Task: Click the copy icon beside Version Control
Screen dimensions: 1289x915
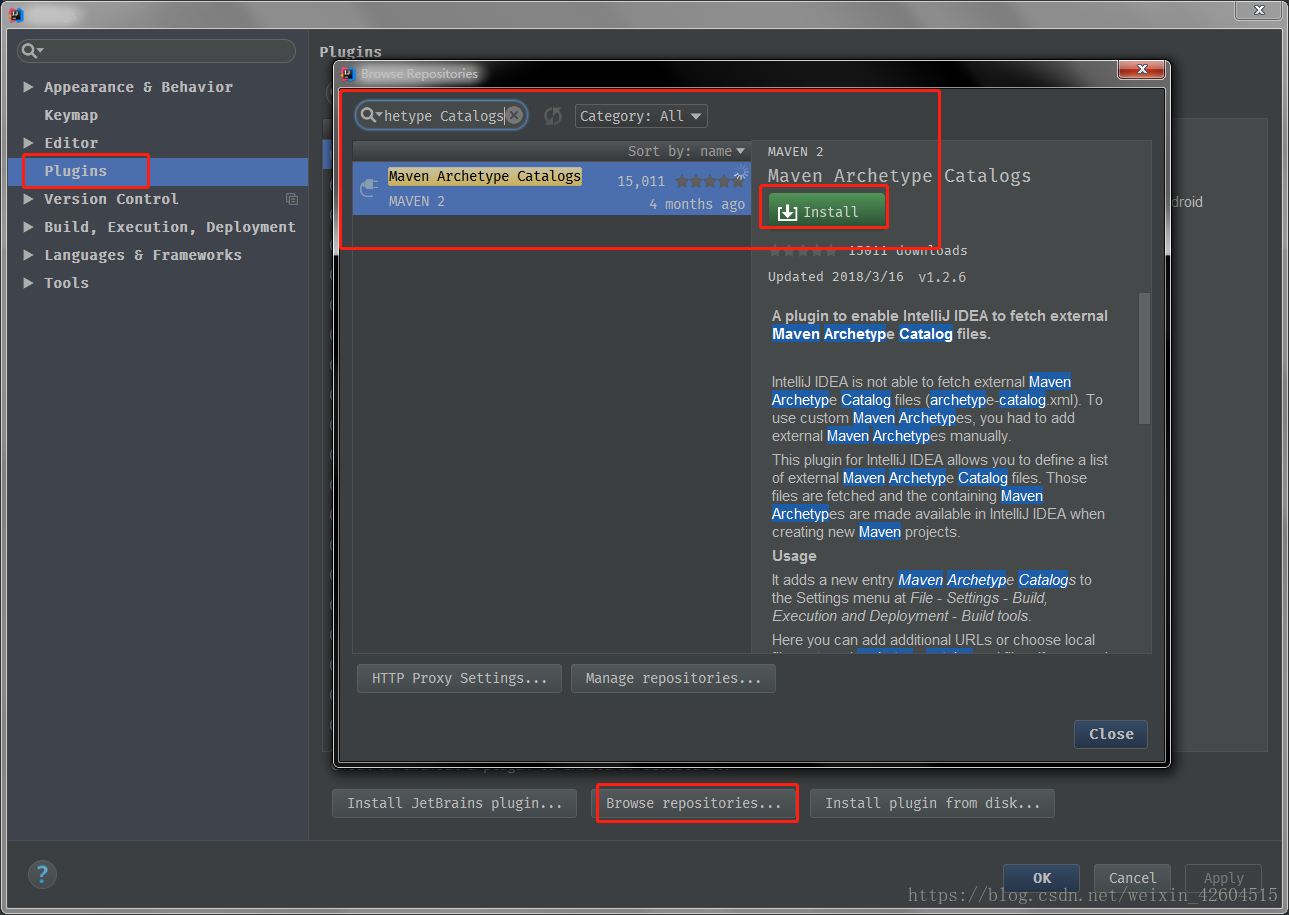Action: tap(292, 199)
